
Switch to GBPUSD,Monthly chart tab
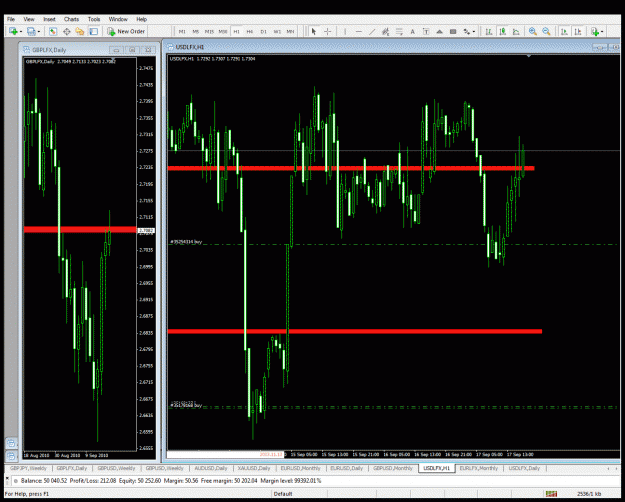click(x=393, y=468)
